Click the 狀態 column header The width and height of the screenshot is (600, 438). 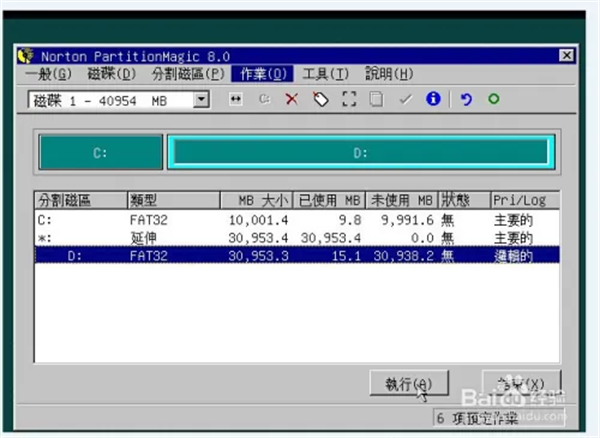click(464, 200)
